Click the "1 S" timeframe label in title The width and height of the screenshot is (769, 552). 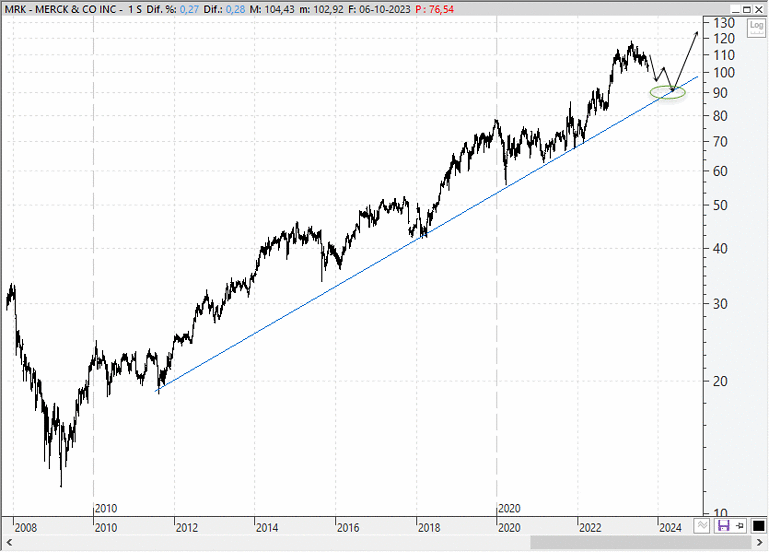(x=135, y=9)
